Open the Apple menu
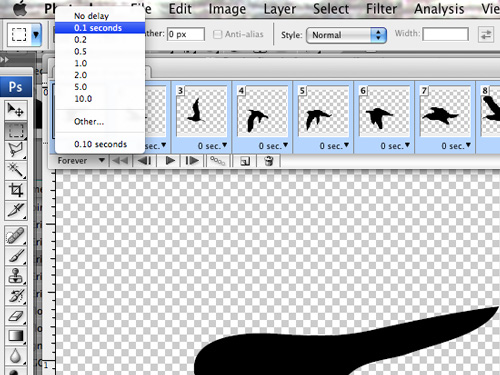Screen dimensions: 500x375 [x=20, y=9]
